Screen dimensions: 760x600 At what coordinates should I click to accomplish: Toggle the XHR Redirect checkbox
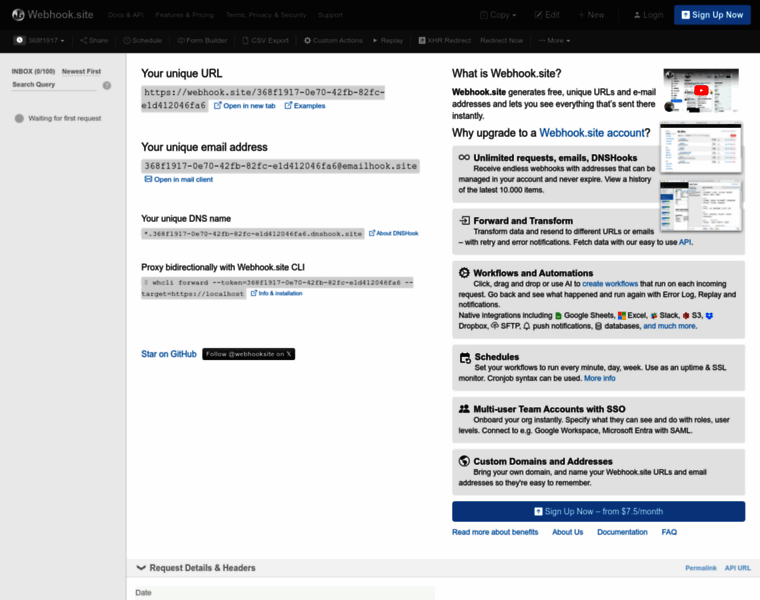pyautogui.click(x=422, y=40)
